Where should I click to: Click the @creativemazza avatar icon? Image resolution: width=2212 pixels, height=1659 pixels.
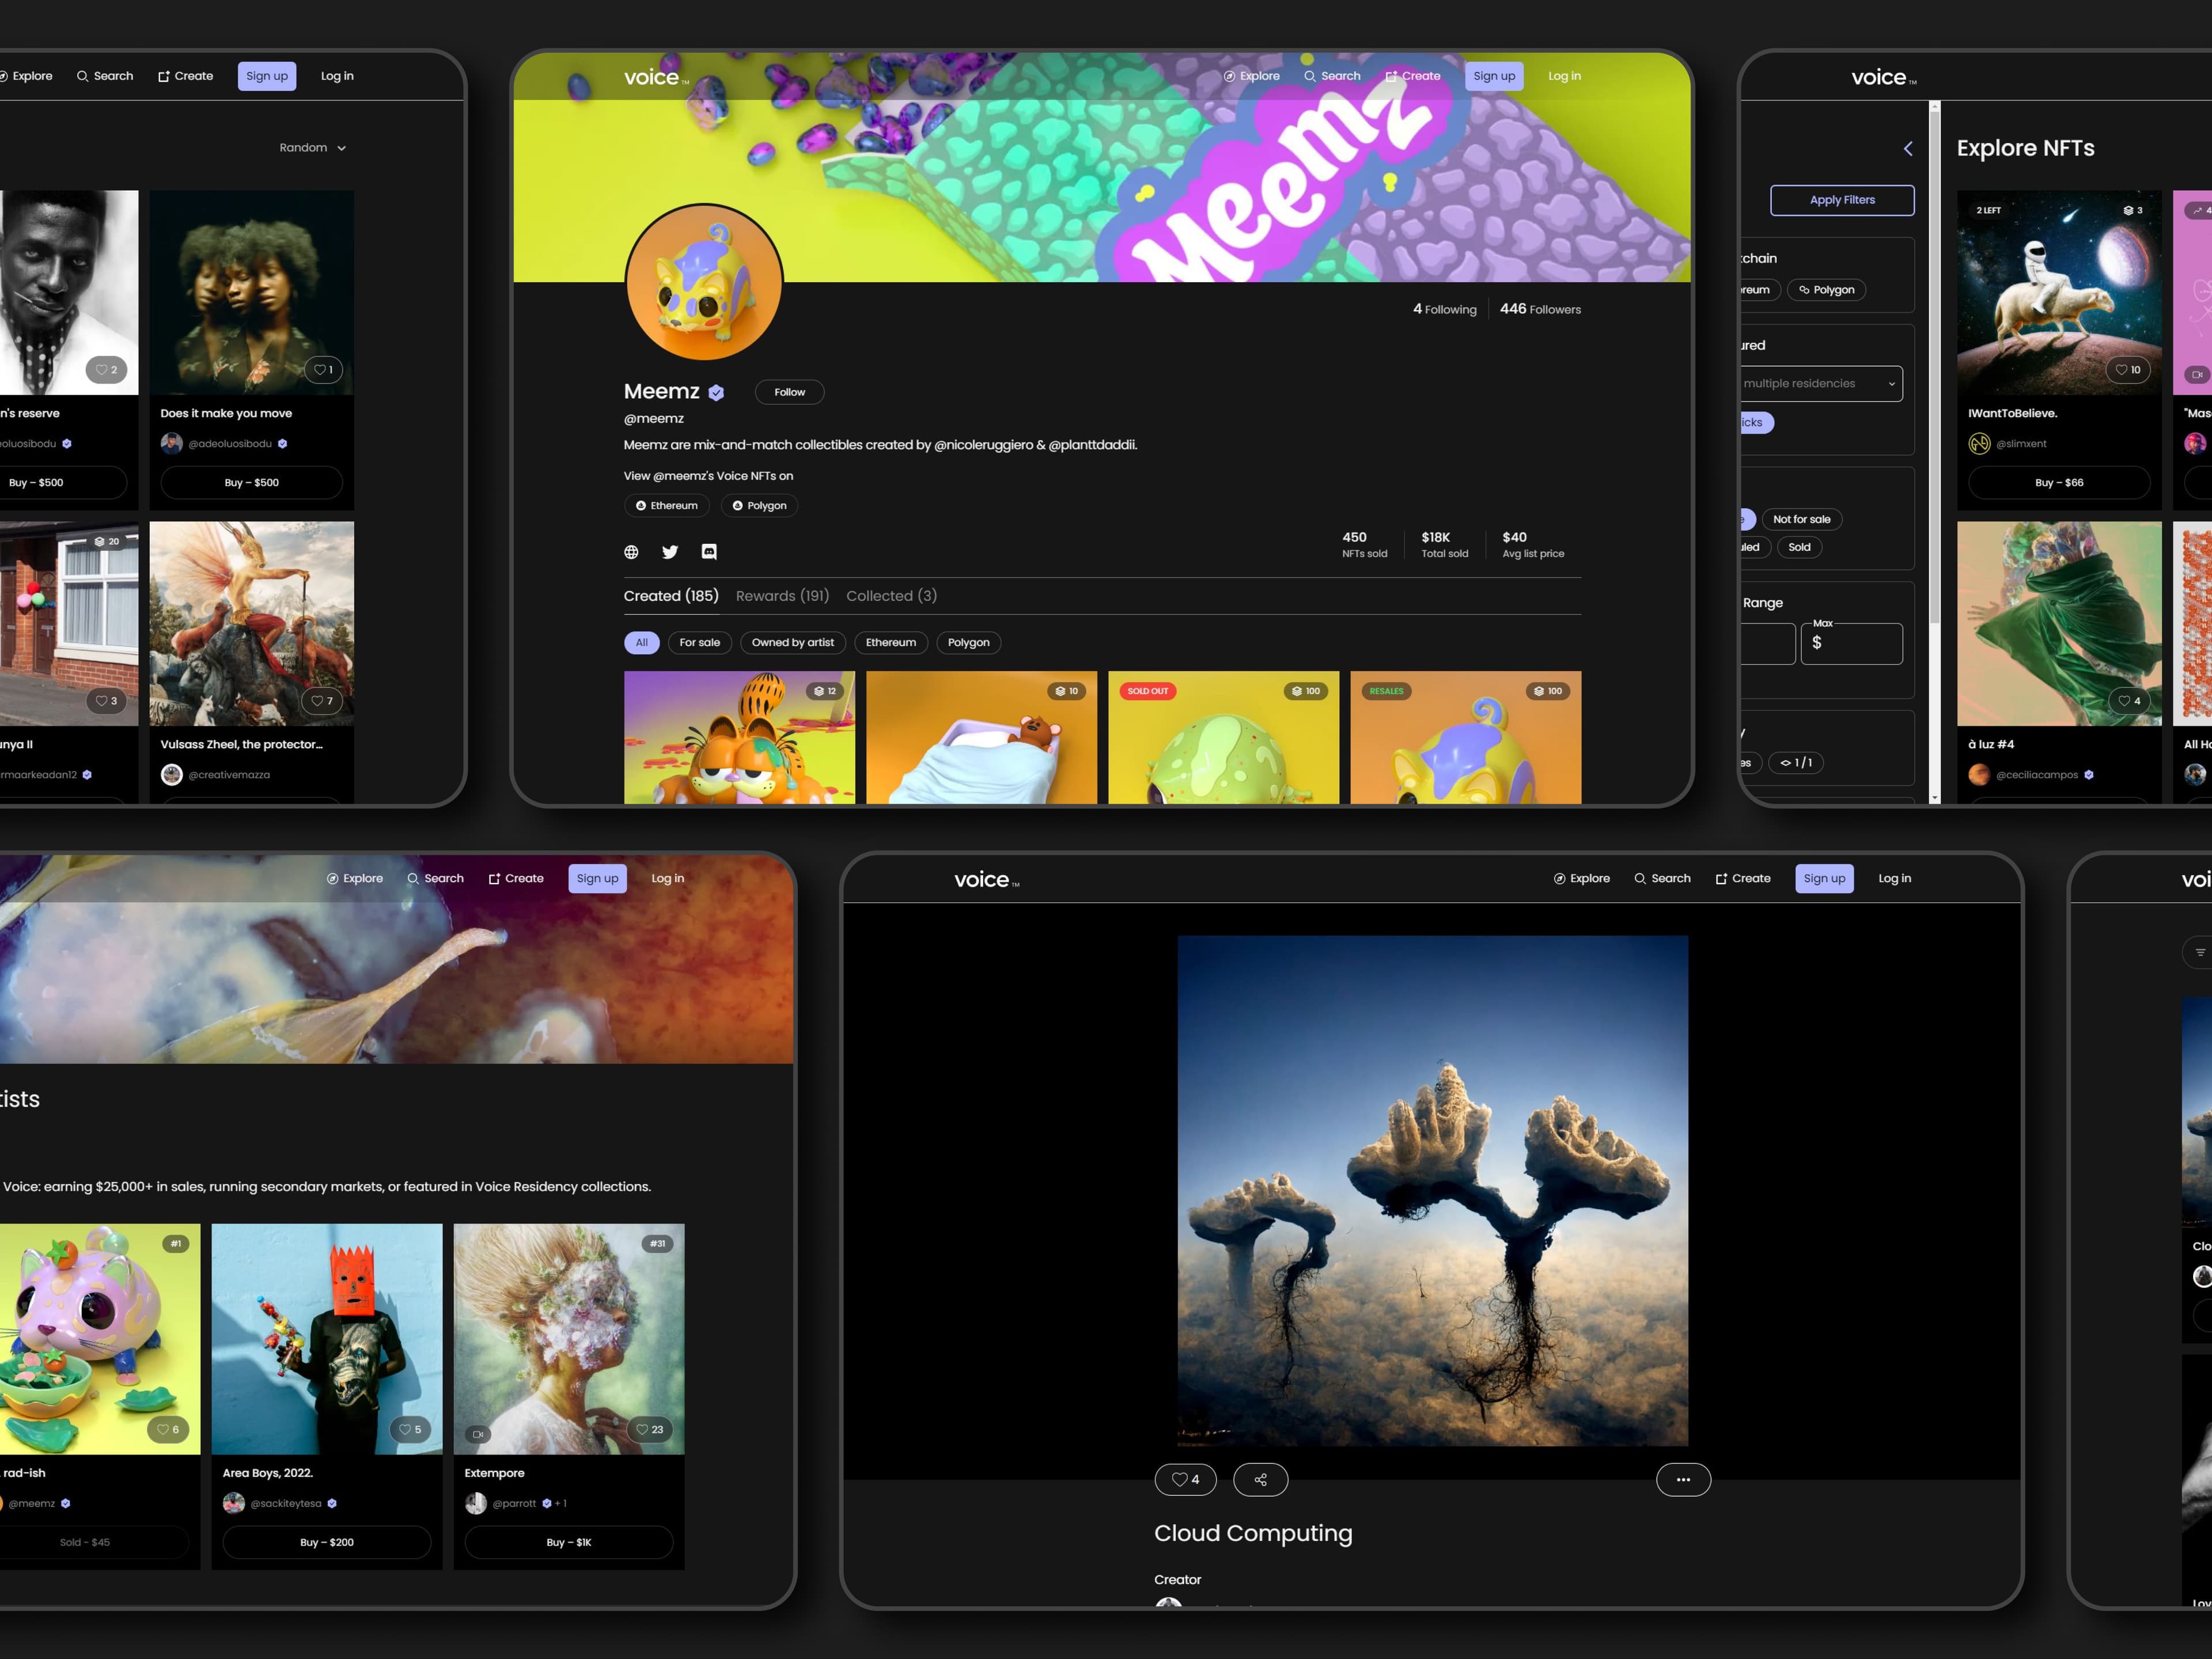172,774
